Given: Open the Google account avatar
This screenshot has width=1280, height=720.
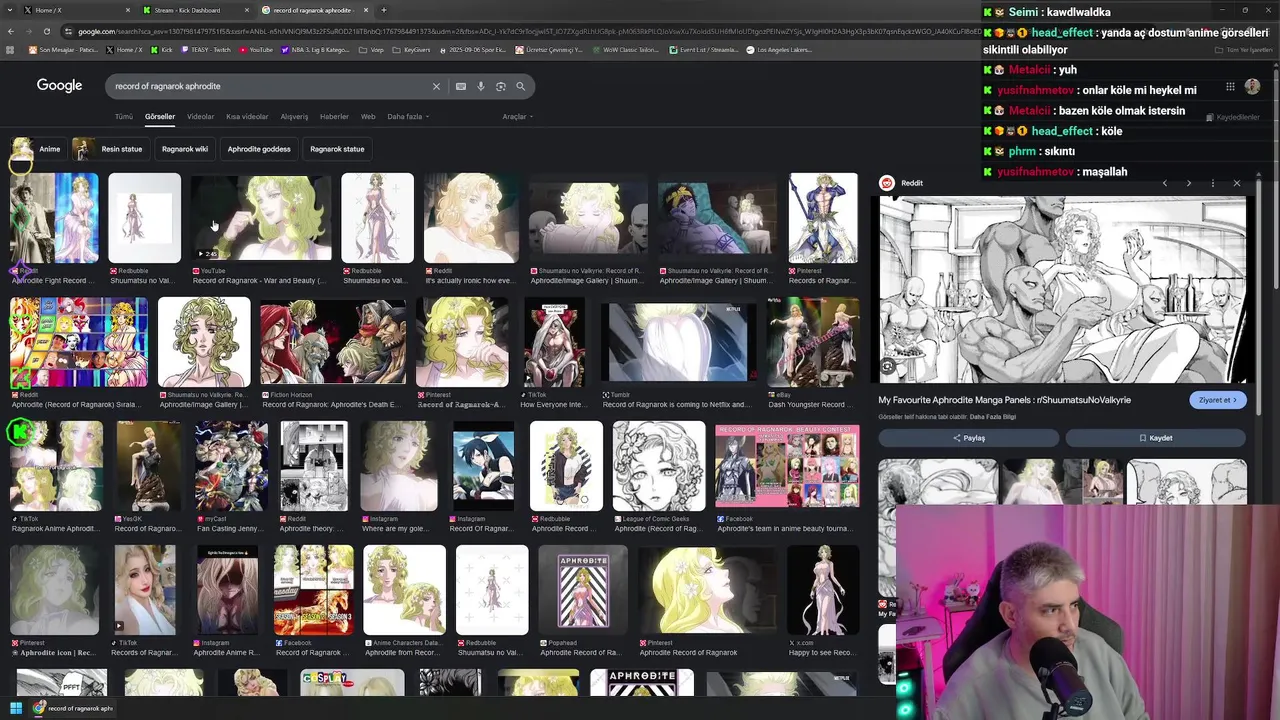Looking at the screenshot, I should (x=1252, y=86).
